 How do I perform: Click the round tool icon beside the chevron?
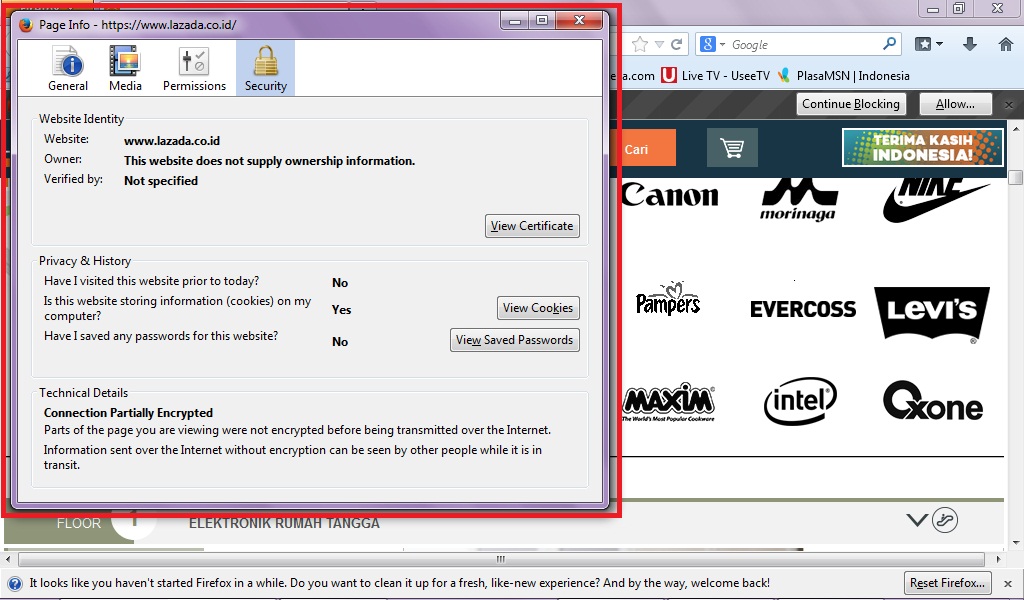pos(945,520)
